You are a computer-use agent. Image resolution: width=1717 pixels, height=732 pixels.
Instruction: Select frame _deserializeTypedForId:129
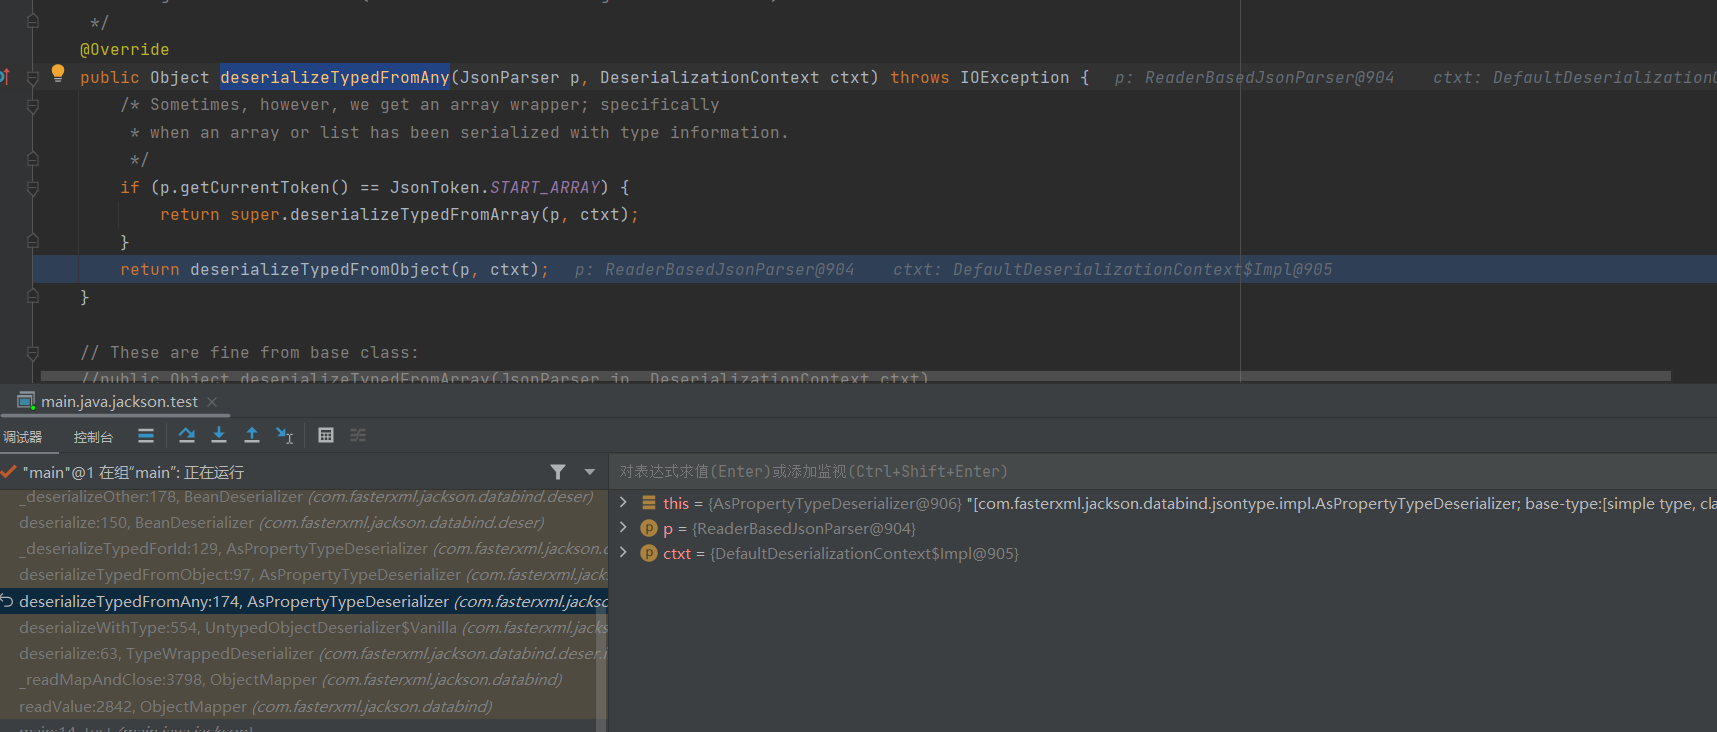[304, 548]
